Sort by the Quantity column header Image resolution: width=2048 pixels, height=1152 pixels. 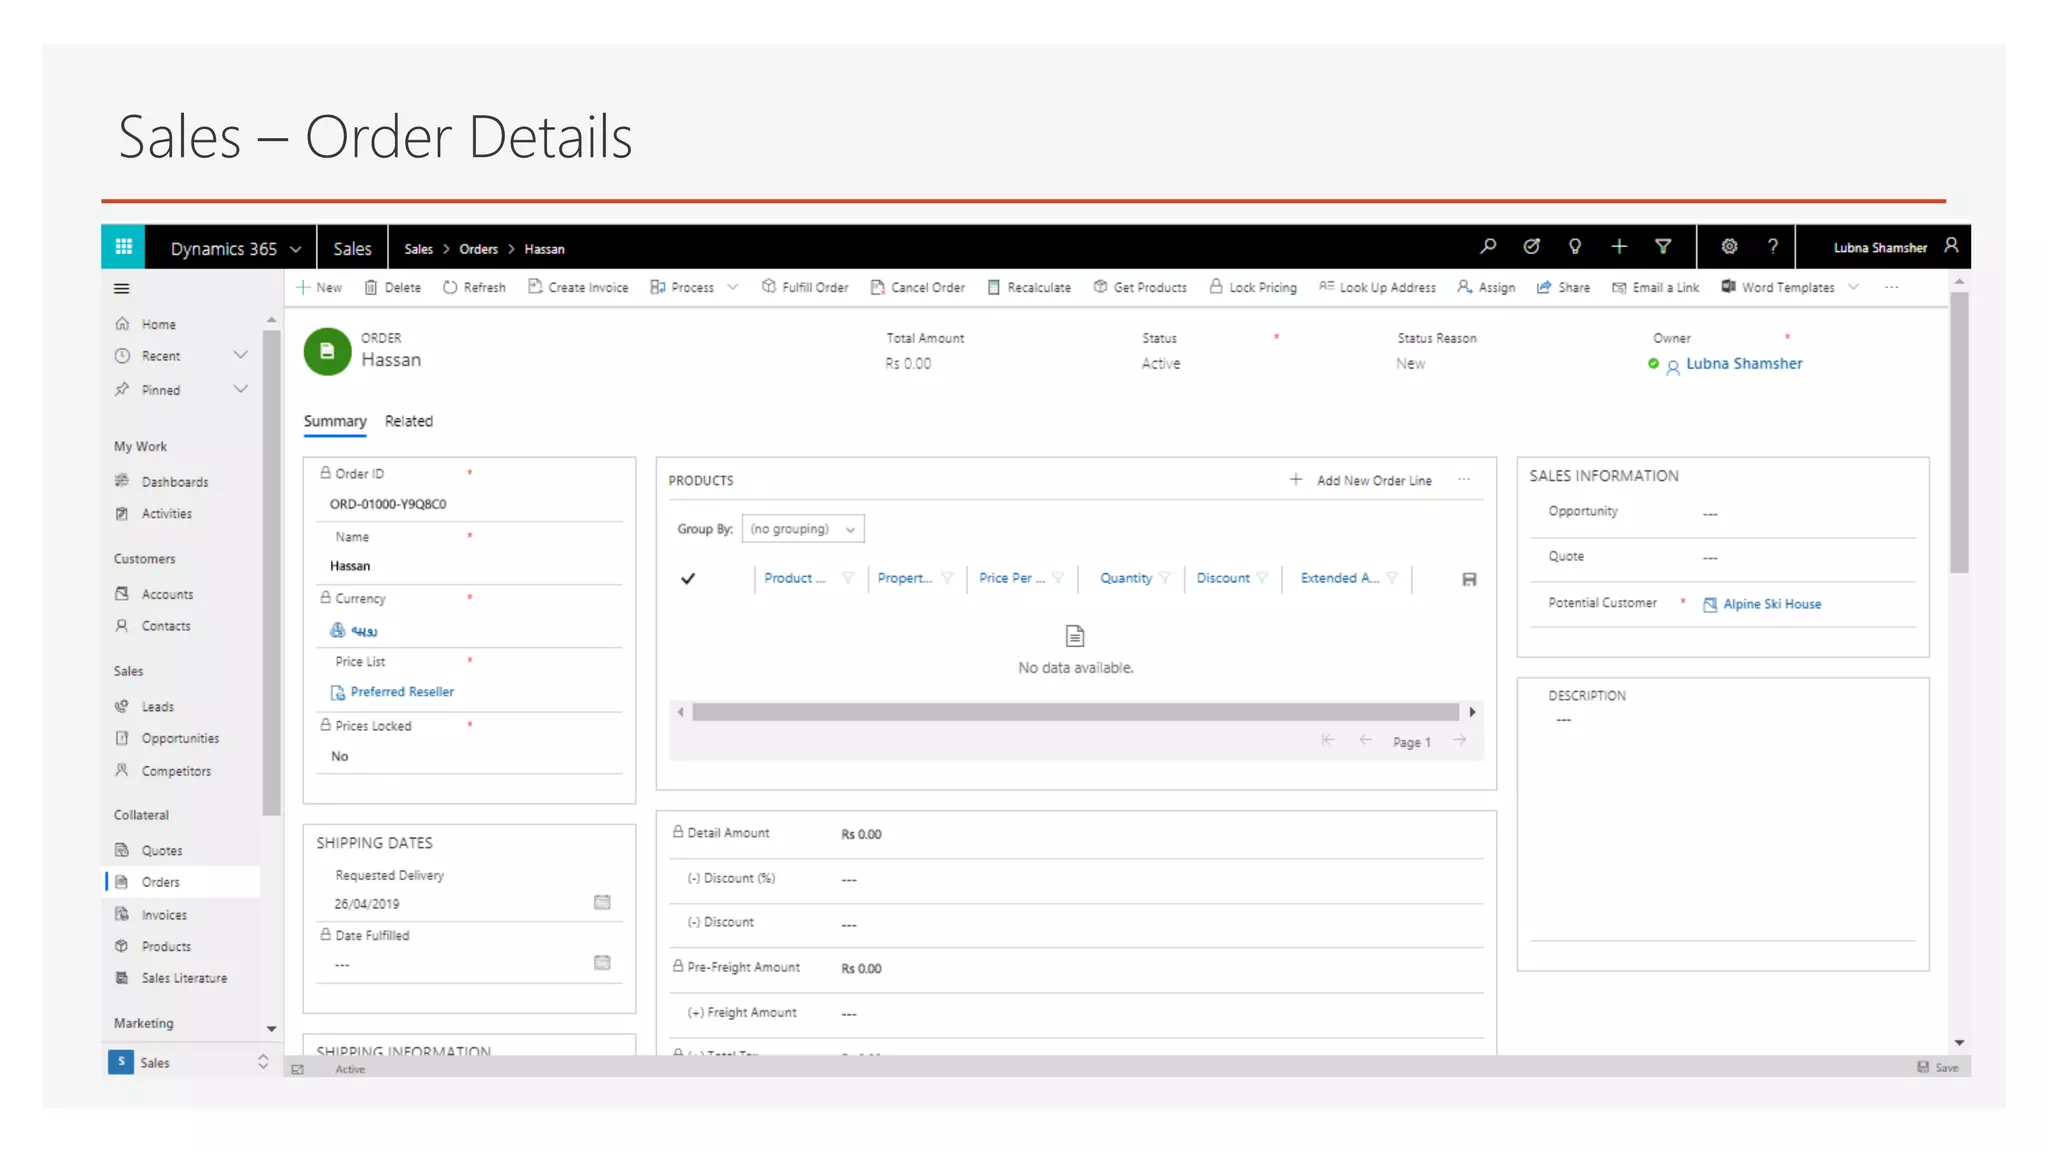coord(1125,578)
